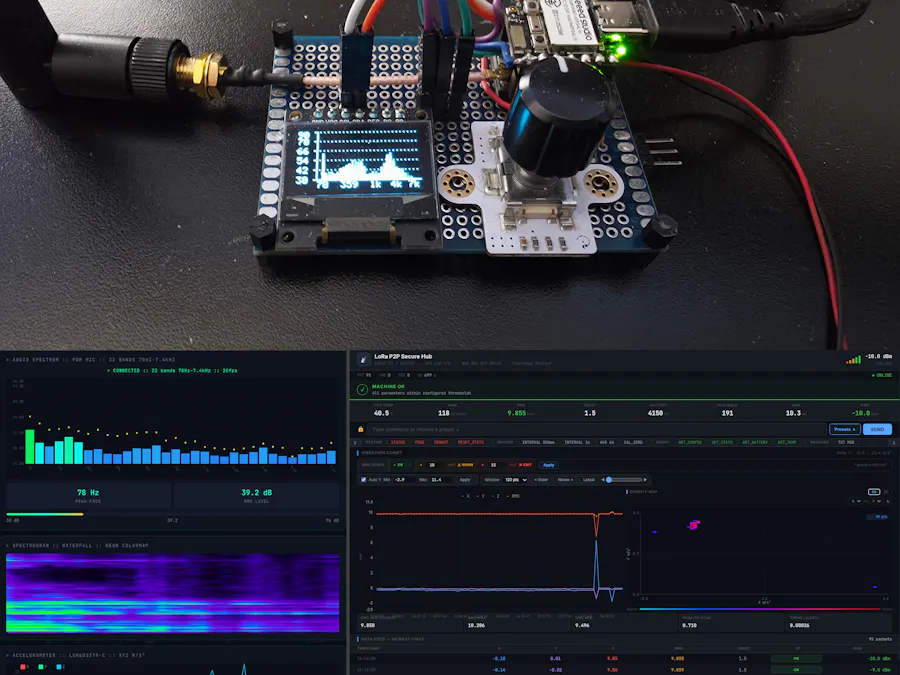Jump to older vibration data
This screenshot has height=675, width=900.
(541, 480)
